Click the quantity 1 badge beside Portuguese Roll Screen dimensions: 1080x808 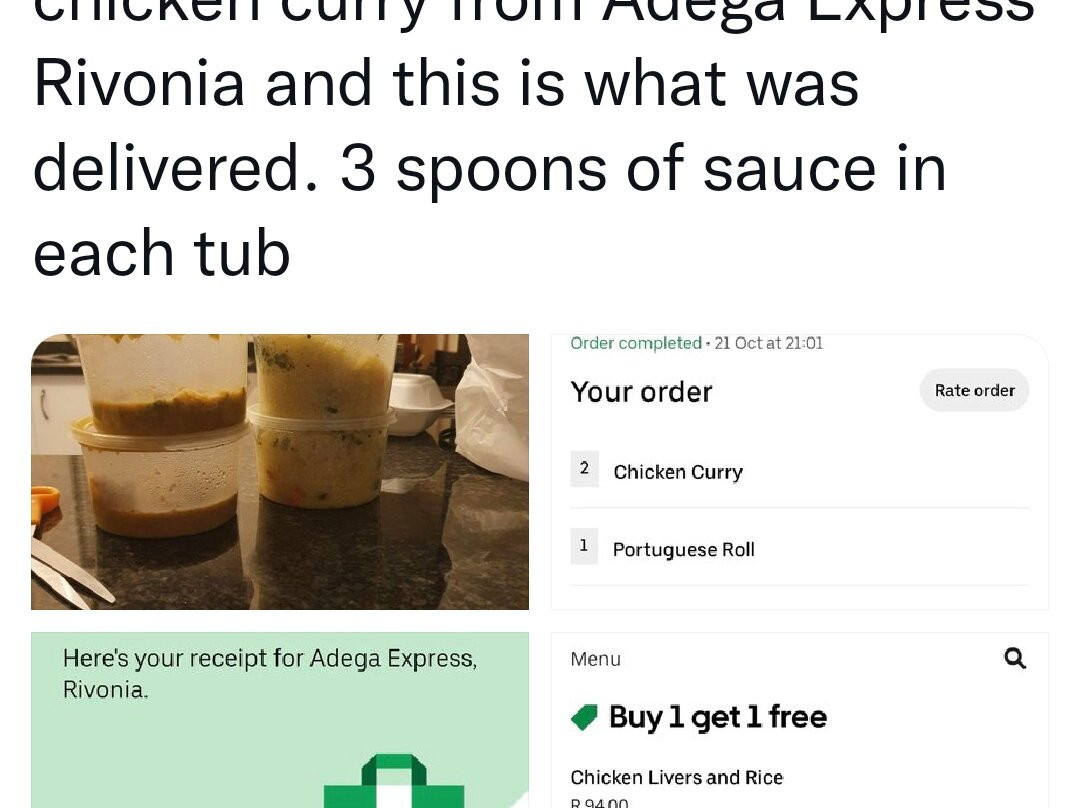[x=584, y=546]
